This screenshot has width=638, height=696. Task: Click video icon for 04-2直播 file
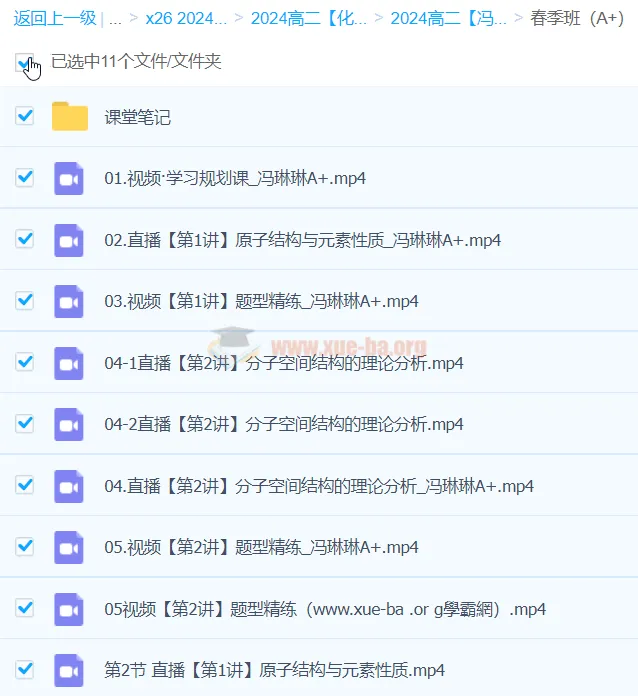pos(69,424)
